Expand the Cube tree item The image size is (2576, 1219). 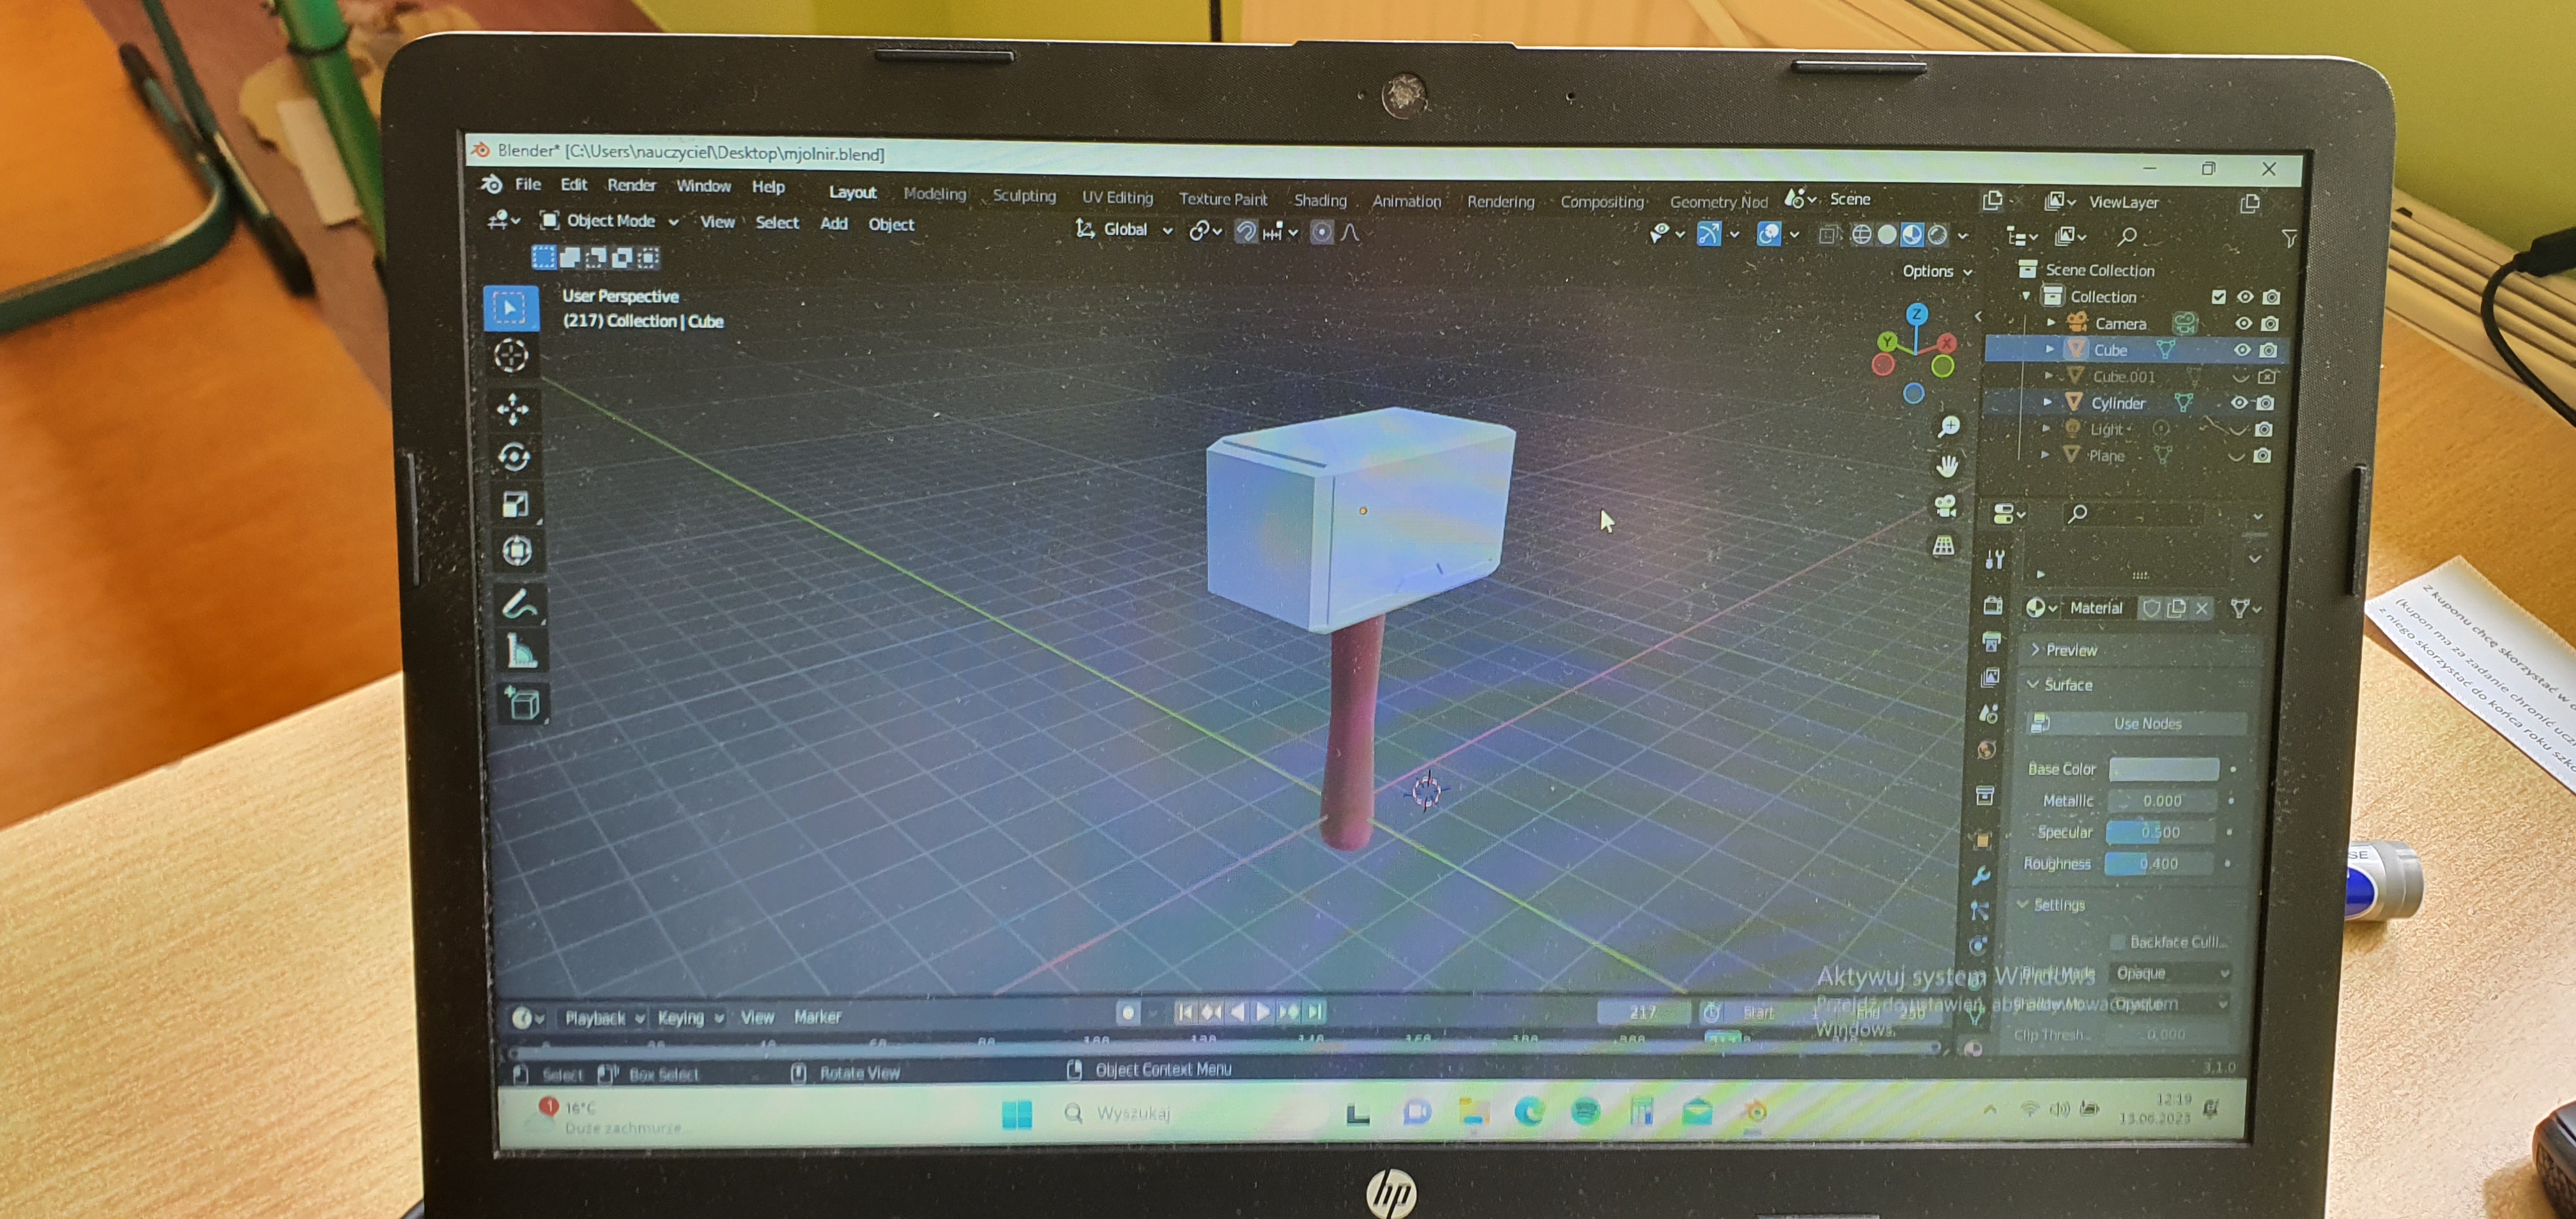pyautogui.click(x=2049, y=350)
